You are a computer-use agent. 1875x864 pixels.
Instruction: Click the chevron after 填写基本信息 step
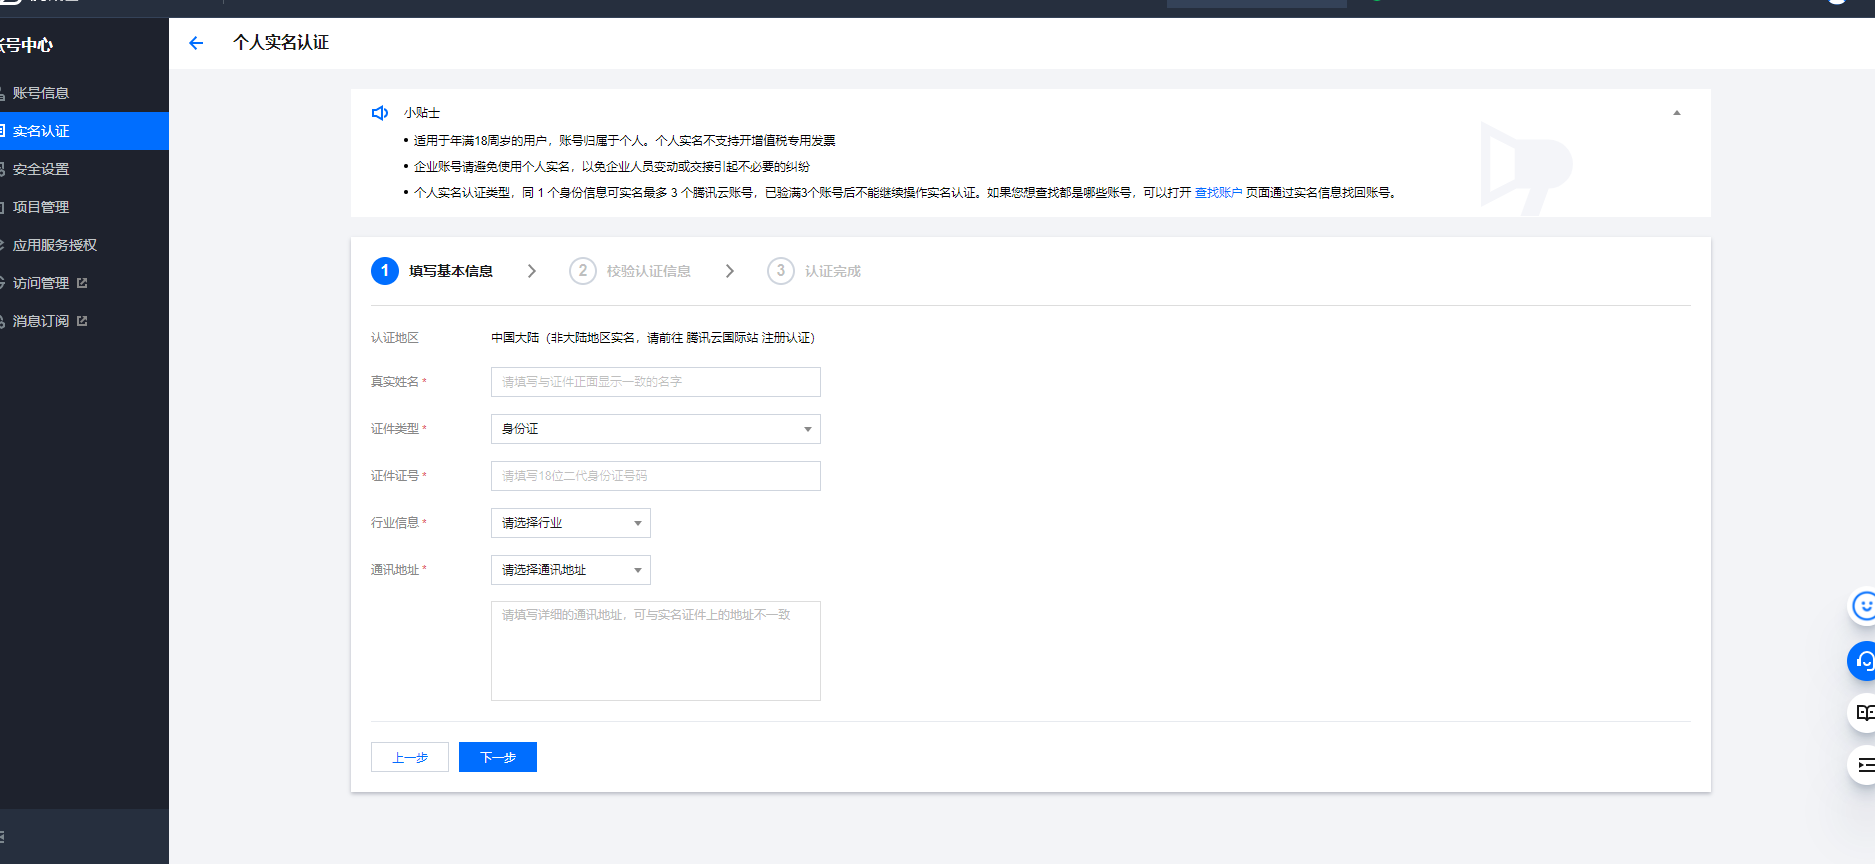click(x=532, y=271)
